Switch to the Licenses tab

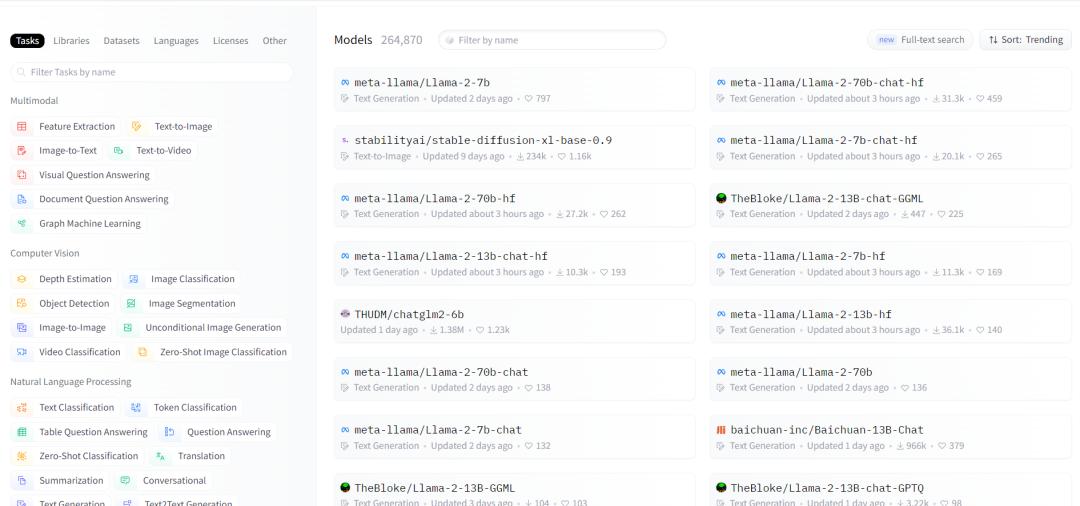pyautogui.click(x=231, y=41)
